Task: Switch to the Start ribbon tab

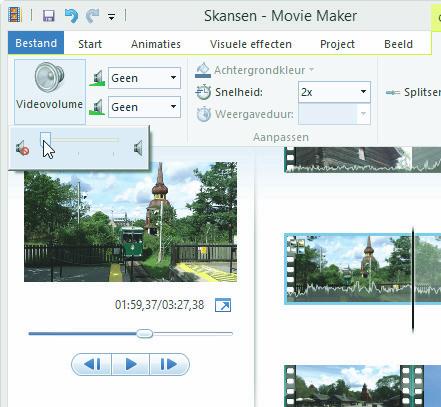Action: tap(90, 44)
